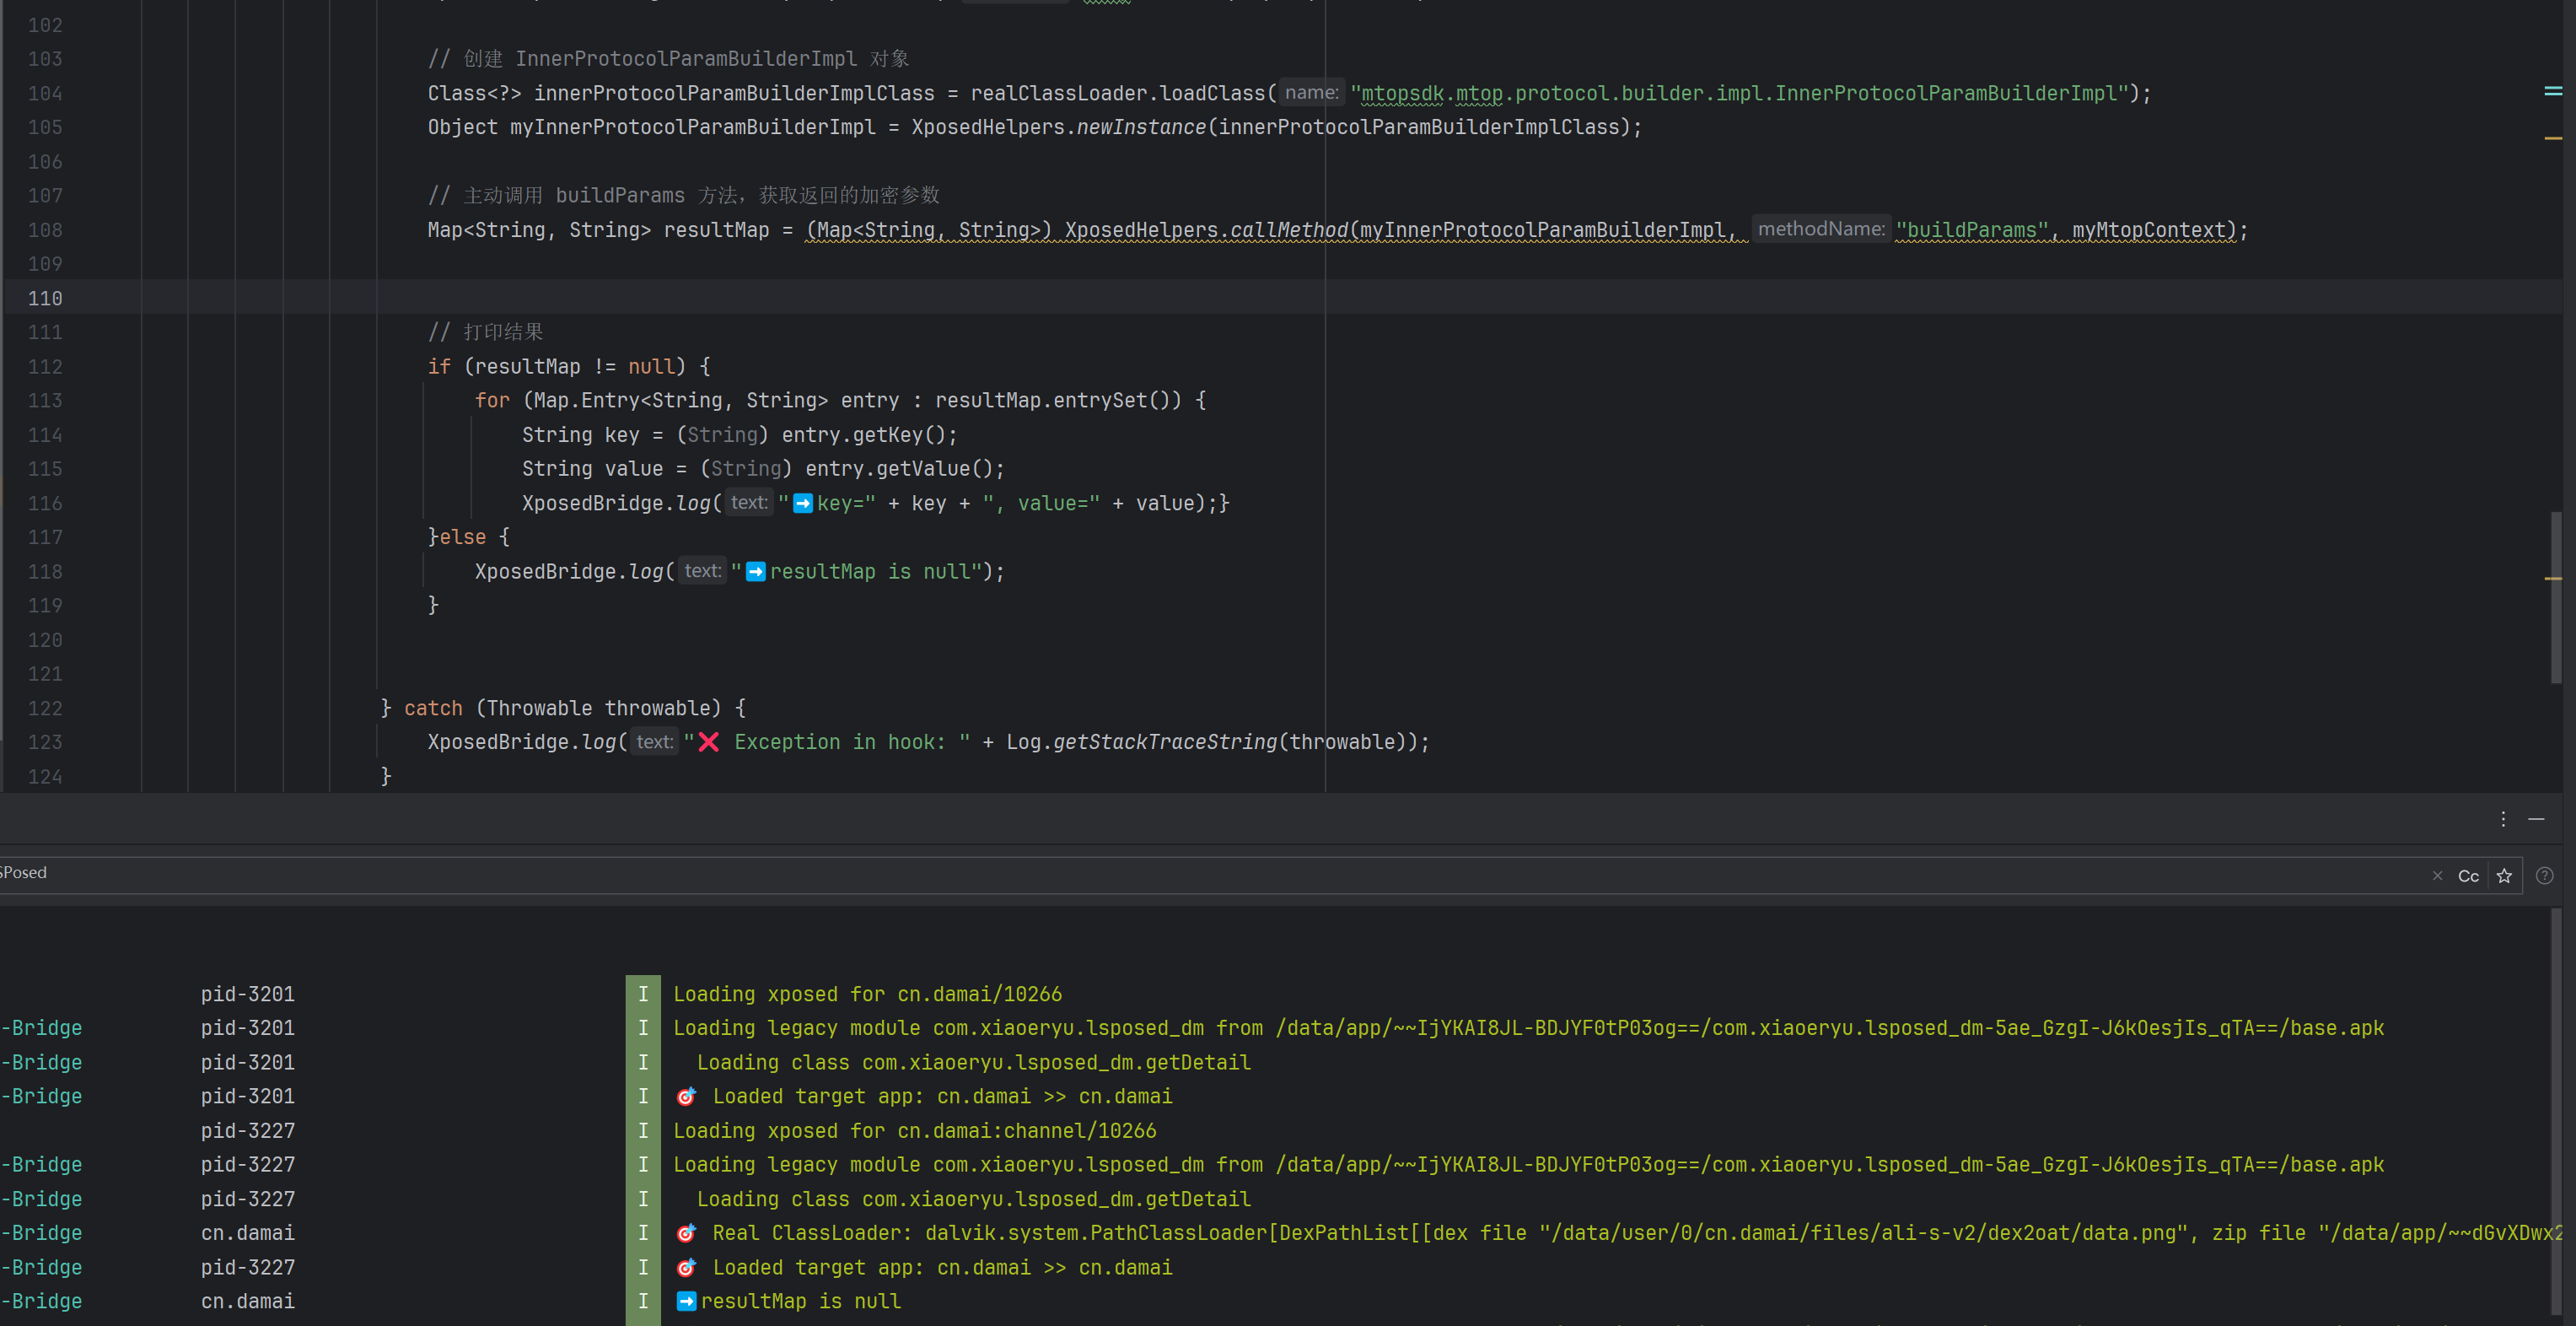Click 'if (resultMap != null)' on line 112

point(557,366)
